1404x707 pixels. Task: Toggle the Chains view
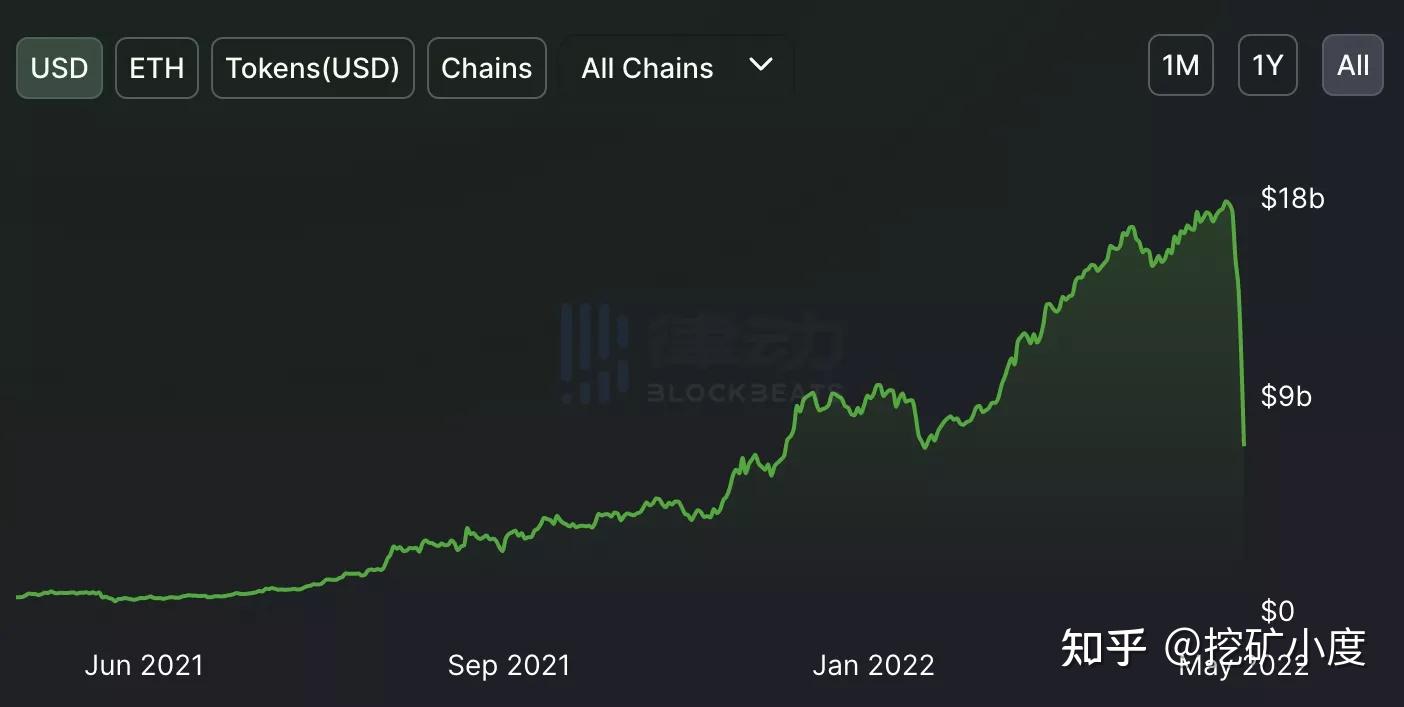tap(487, 68)
